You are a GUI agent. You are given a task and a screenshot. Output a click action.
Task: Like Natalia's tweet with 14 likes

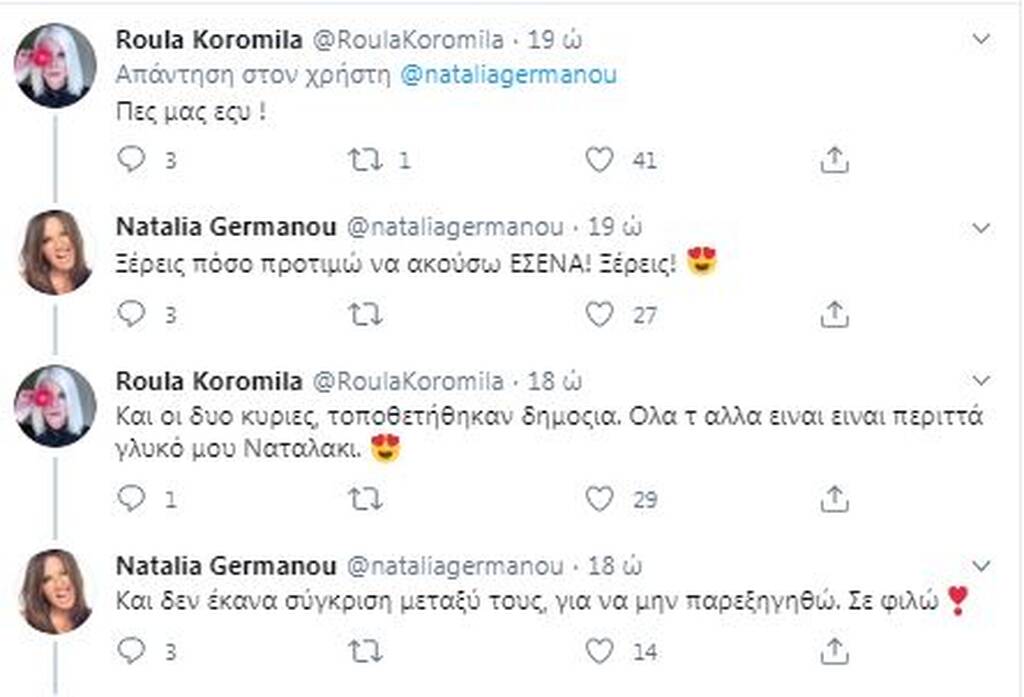pyautogui.click(x=599, y=652)
